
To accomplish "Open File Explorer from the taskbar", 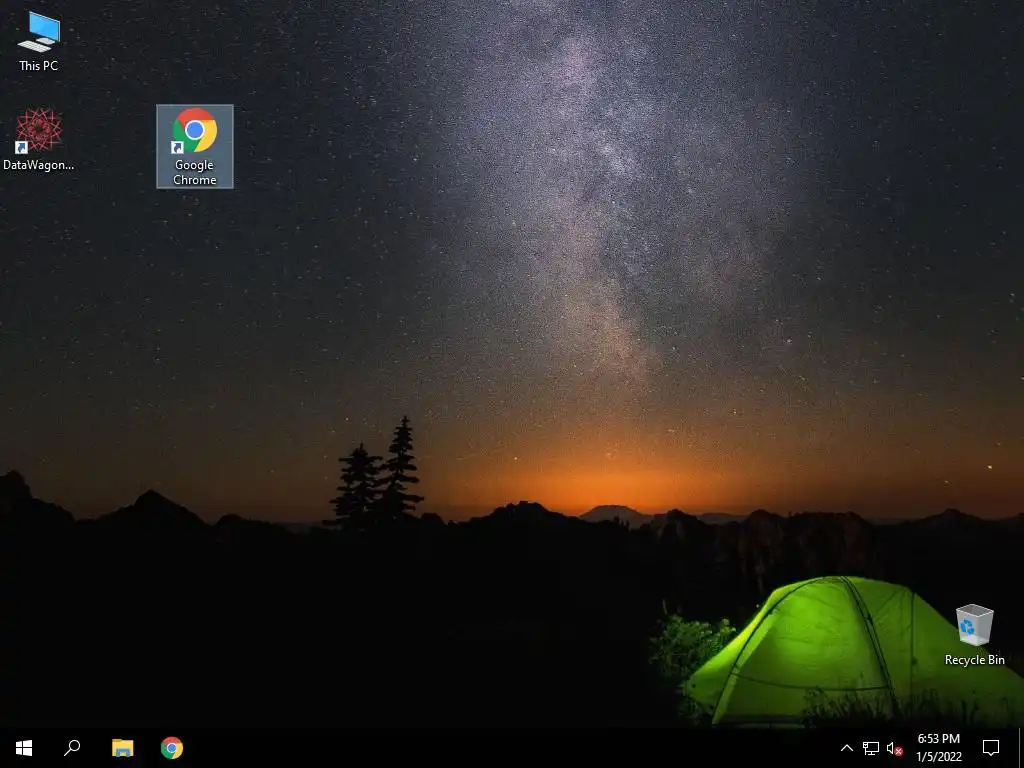I will 122,748.
